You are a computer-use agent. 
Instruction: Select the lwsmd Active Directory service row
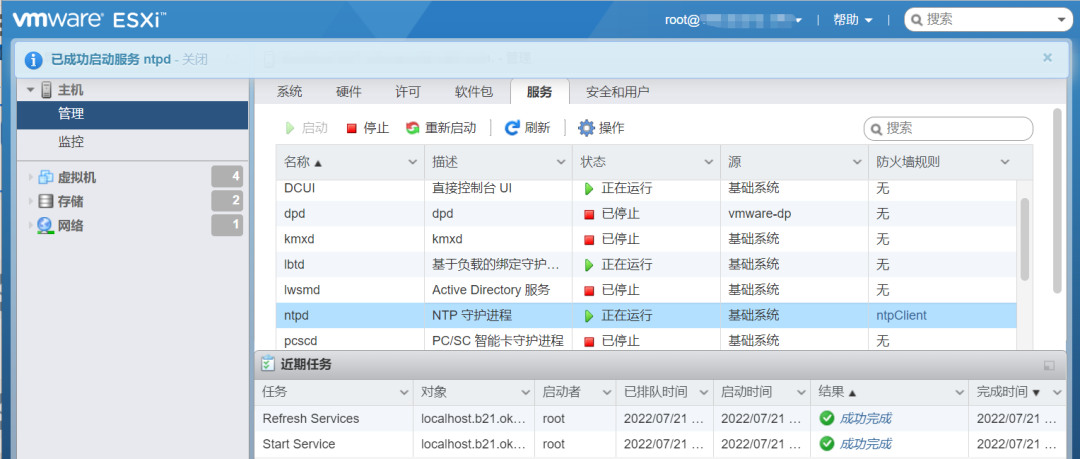[x=645, y=290]
